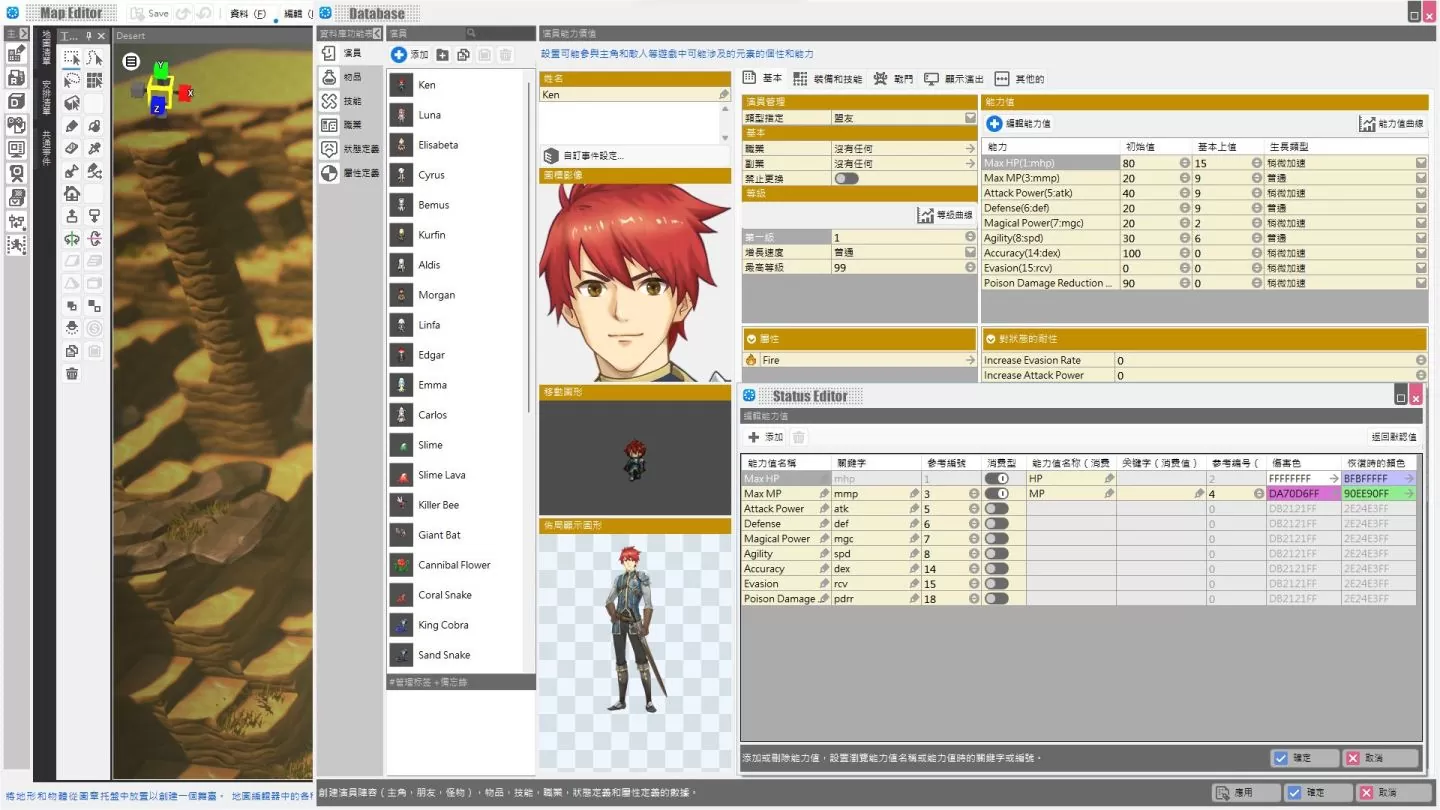Click the new folder icon in cast list toolbar
1440x810 pixels.
click(x=443, y=55)
